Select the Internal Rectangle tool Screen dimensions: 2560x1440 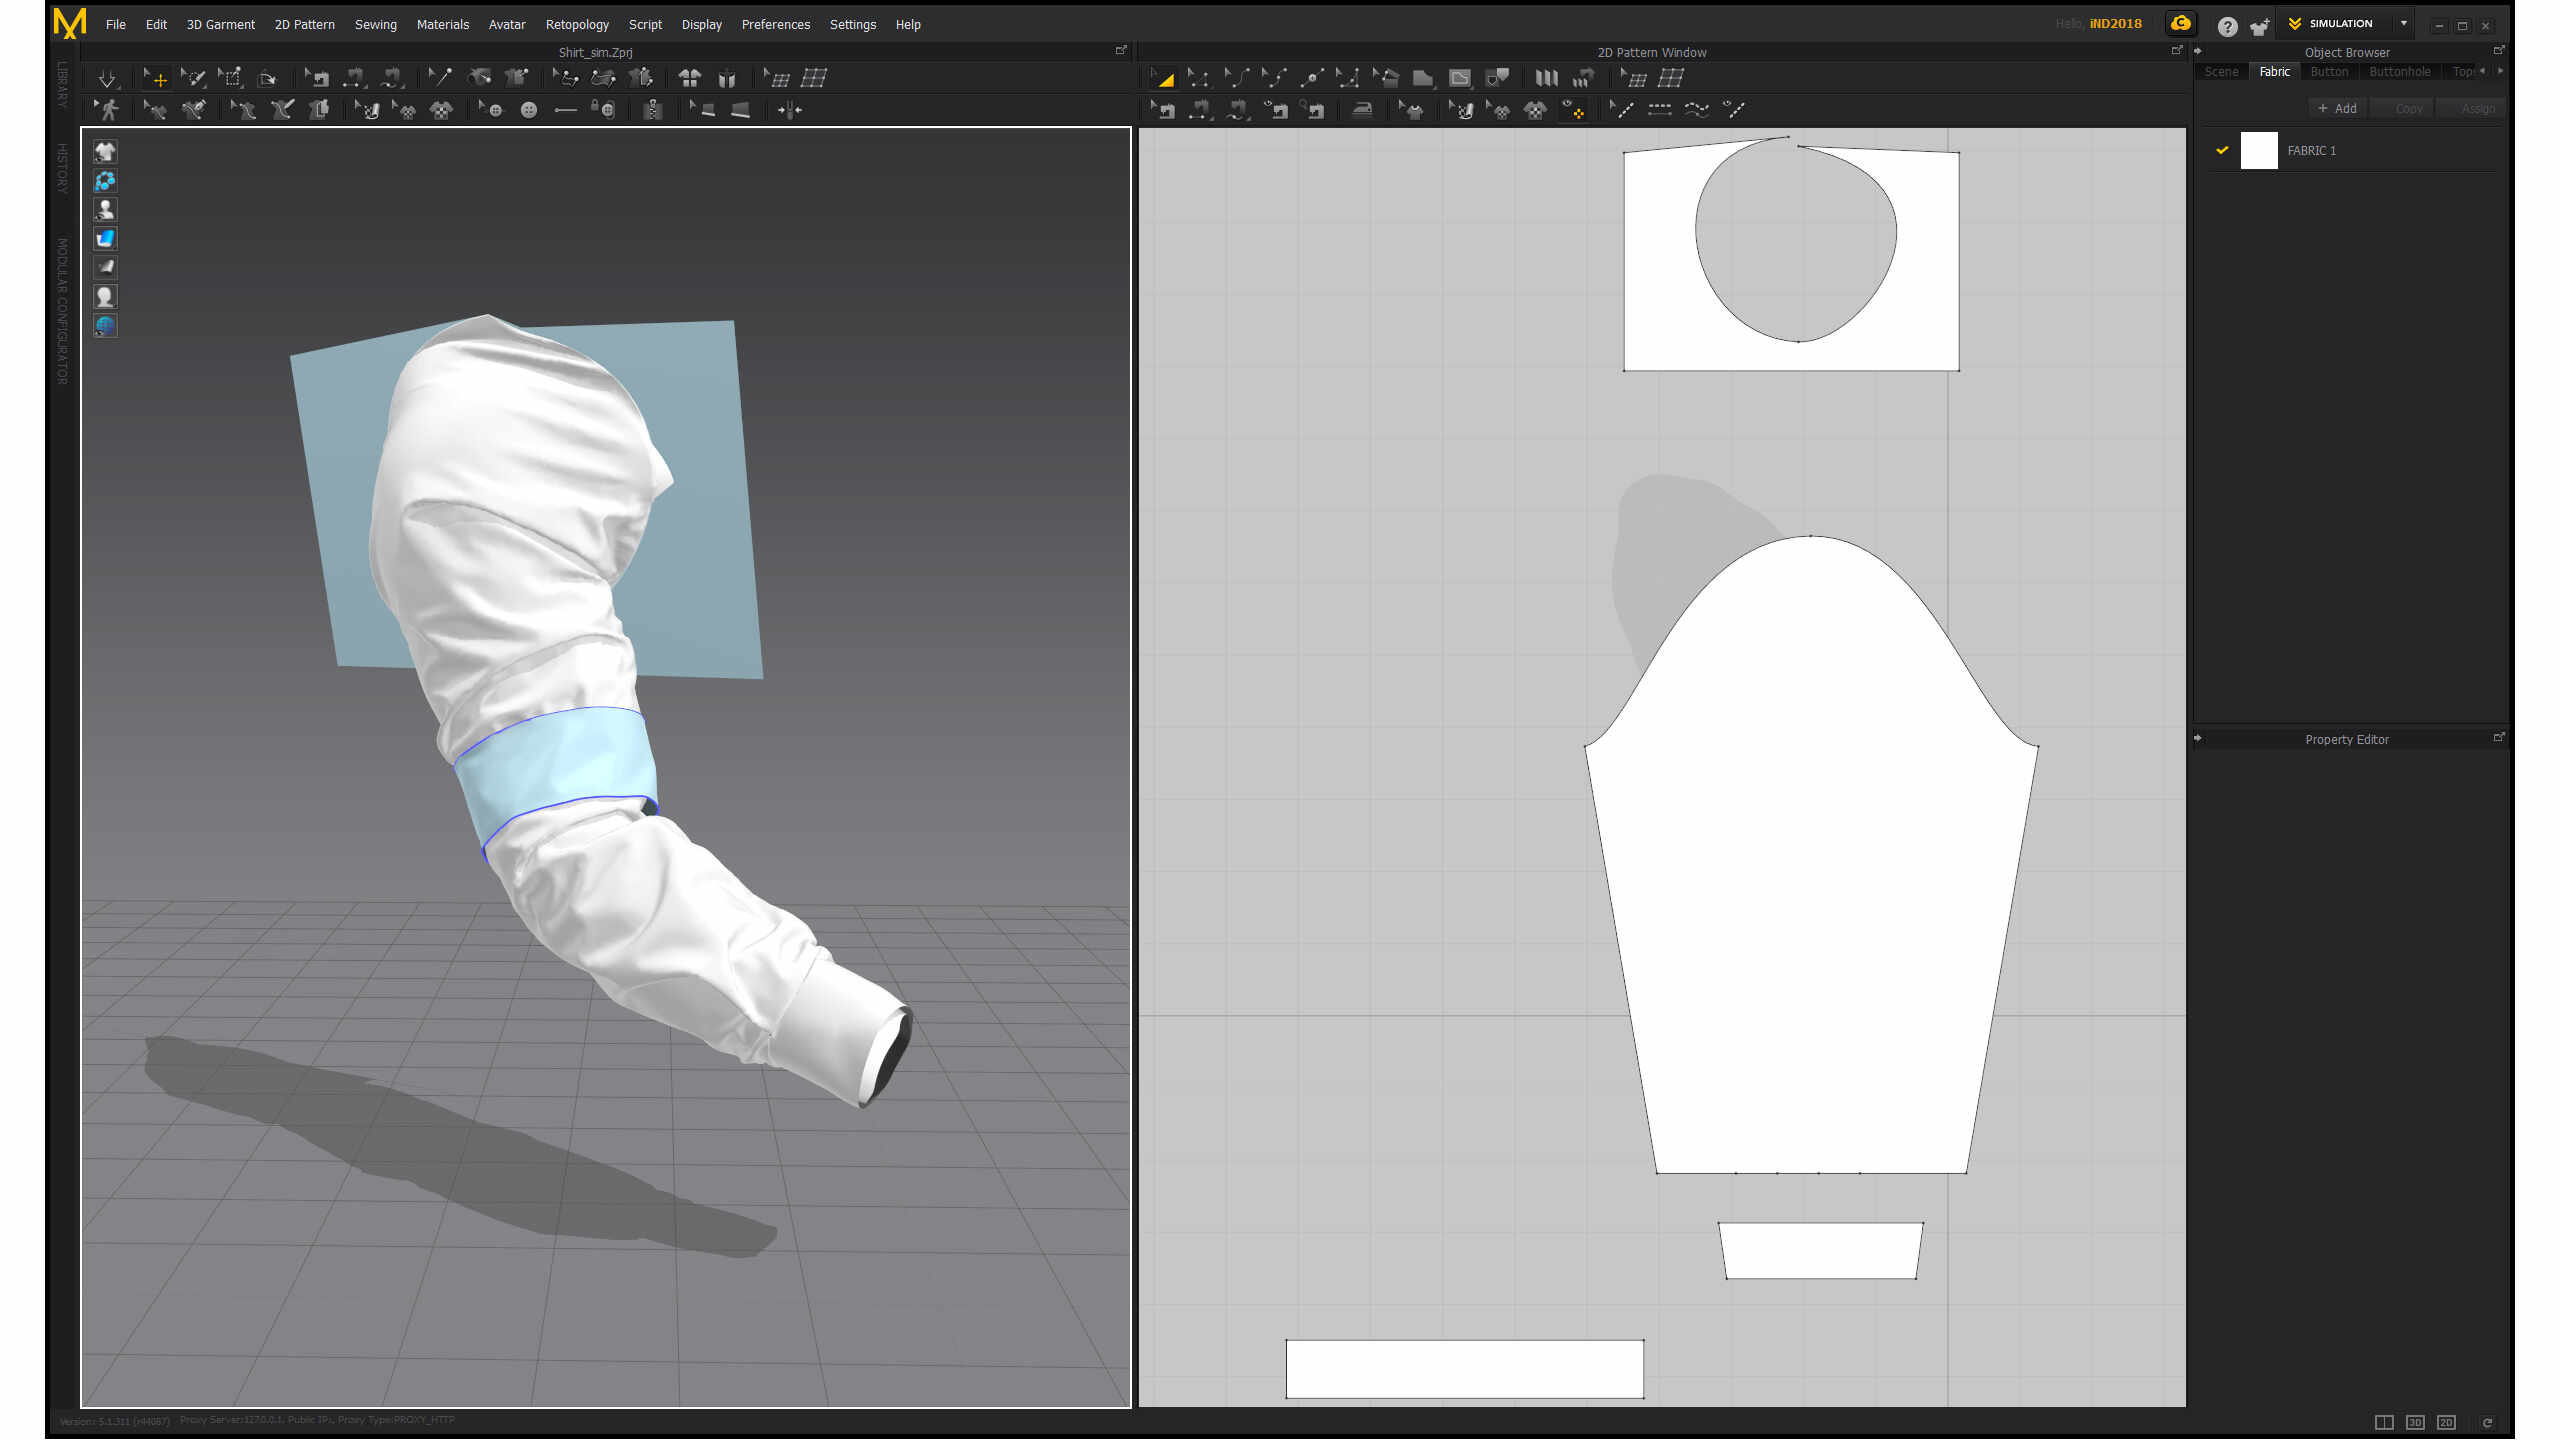click(1460, 78)
